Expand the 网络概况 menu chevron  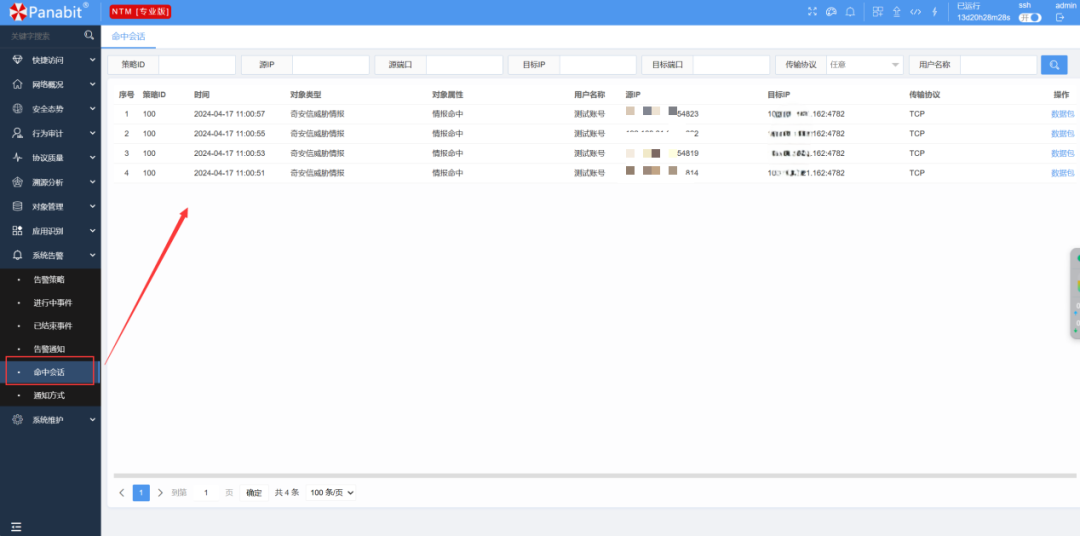pos(92,84)
